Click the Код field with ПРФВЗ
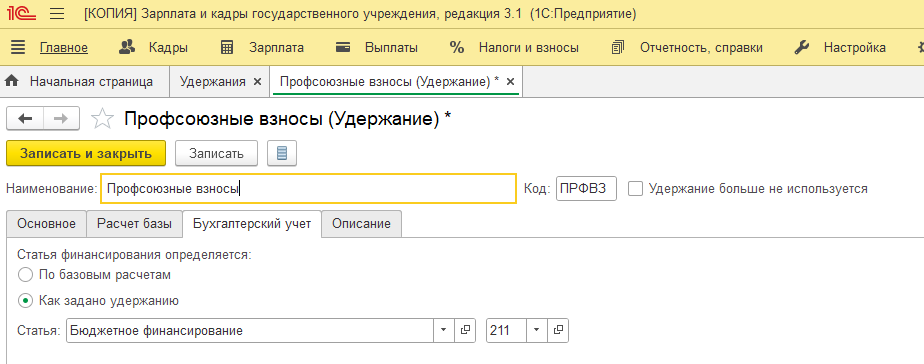The height and width of the screenshot is (364, 924). (586, 189)
